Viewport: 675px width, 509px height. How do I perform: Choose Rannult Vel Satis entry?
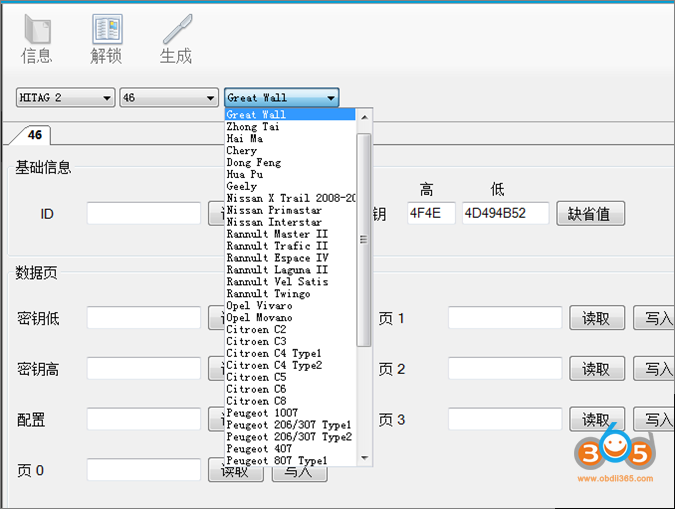click(290, 282)
